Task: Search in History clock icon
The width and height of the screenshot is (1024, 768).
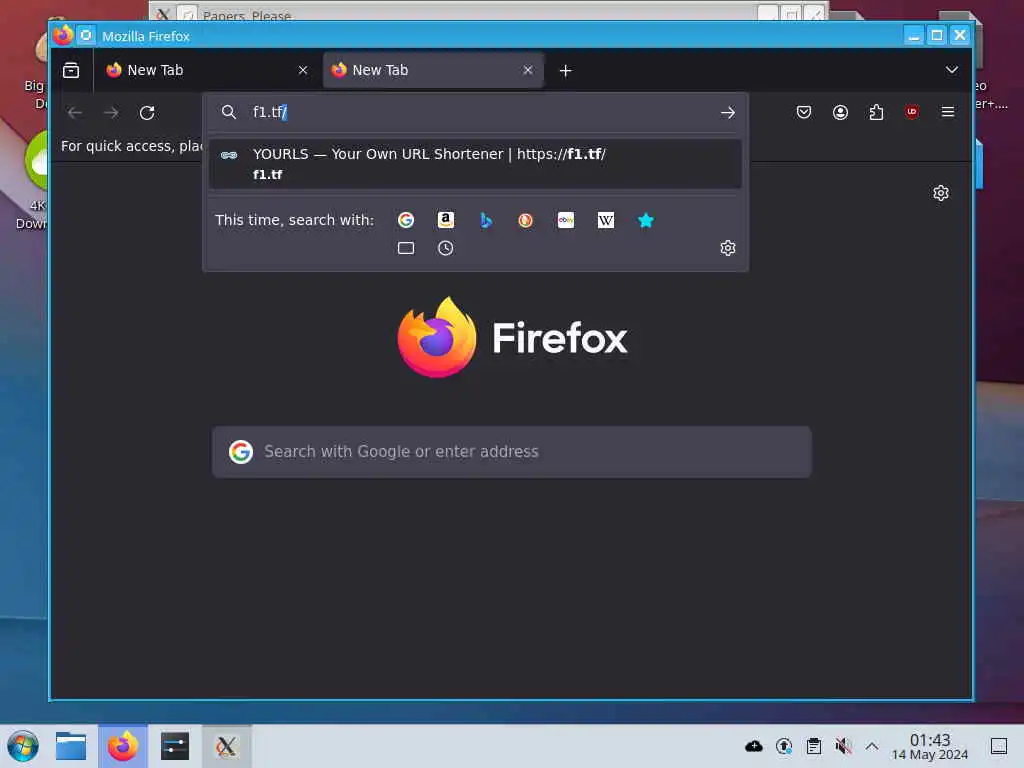Action: [445, 248]
